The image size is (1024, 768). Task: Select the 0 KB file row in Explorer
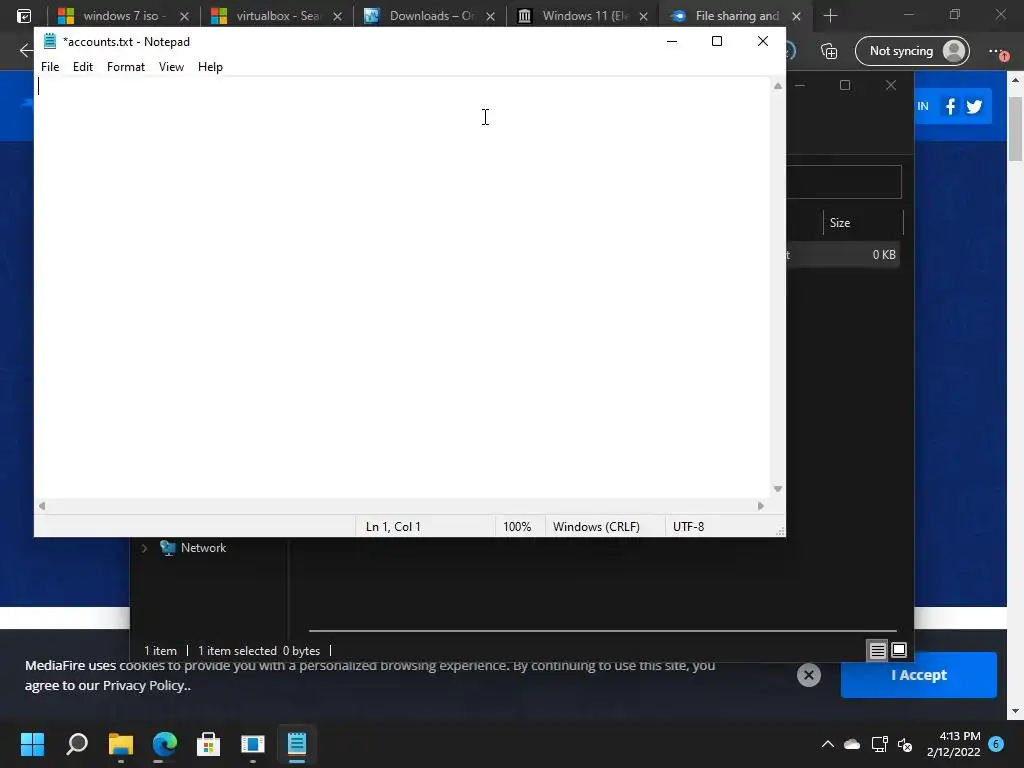coord(842,255)
